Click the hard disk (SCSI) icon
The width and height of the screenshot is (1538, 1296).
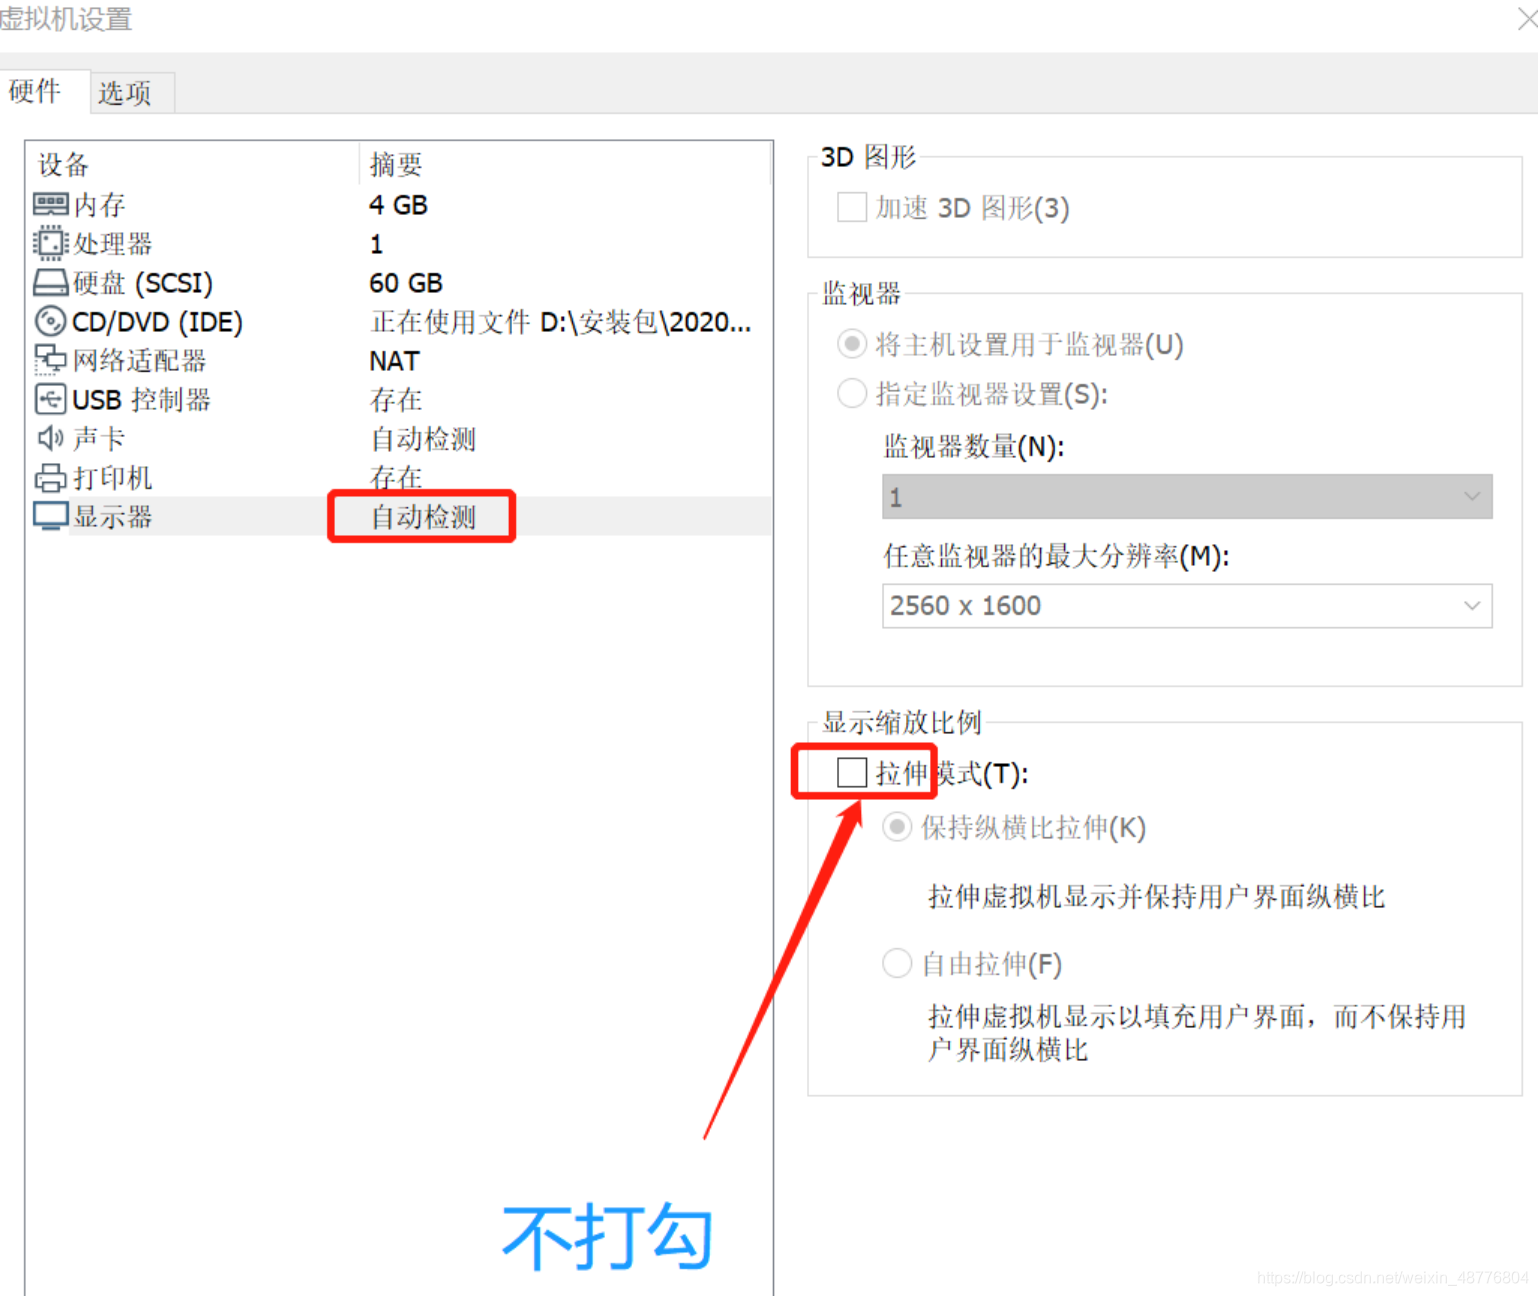[50, 283]
